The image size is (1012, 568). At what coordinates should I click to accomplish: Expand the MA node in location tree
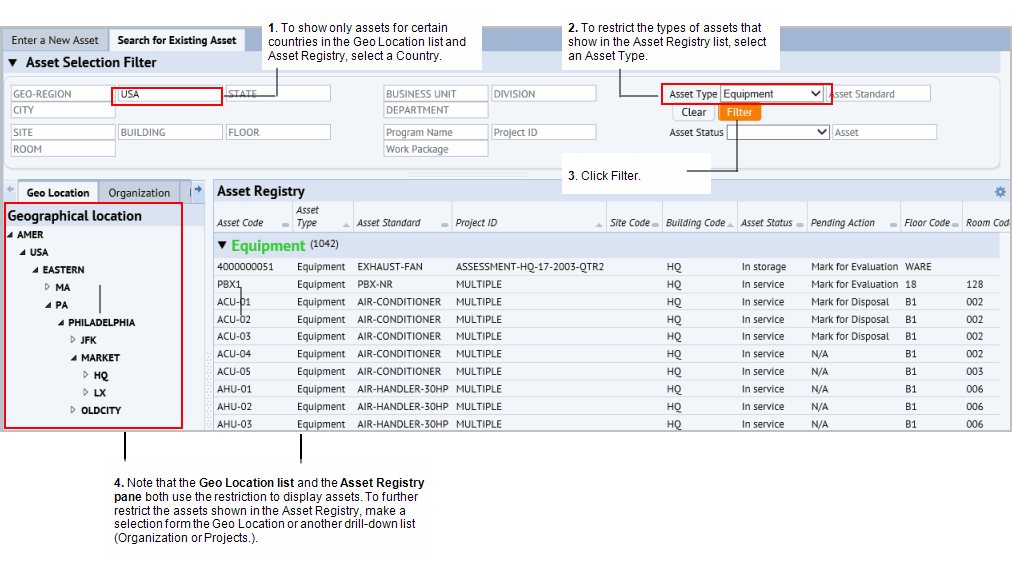pos(47,288)
